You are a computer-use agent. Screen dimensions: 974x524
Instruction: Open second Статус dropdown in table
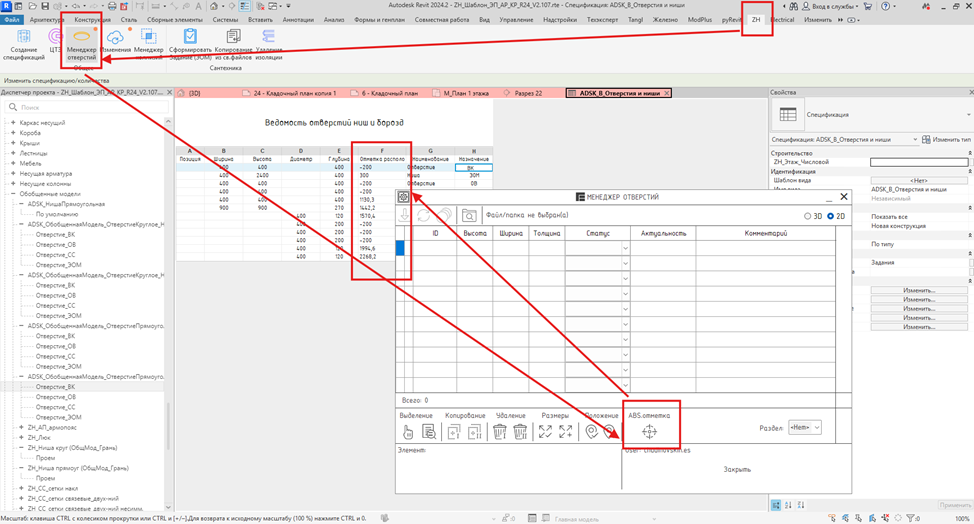click(x=626, y=264)
